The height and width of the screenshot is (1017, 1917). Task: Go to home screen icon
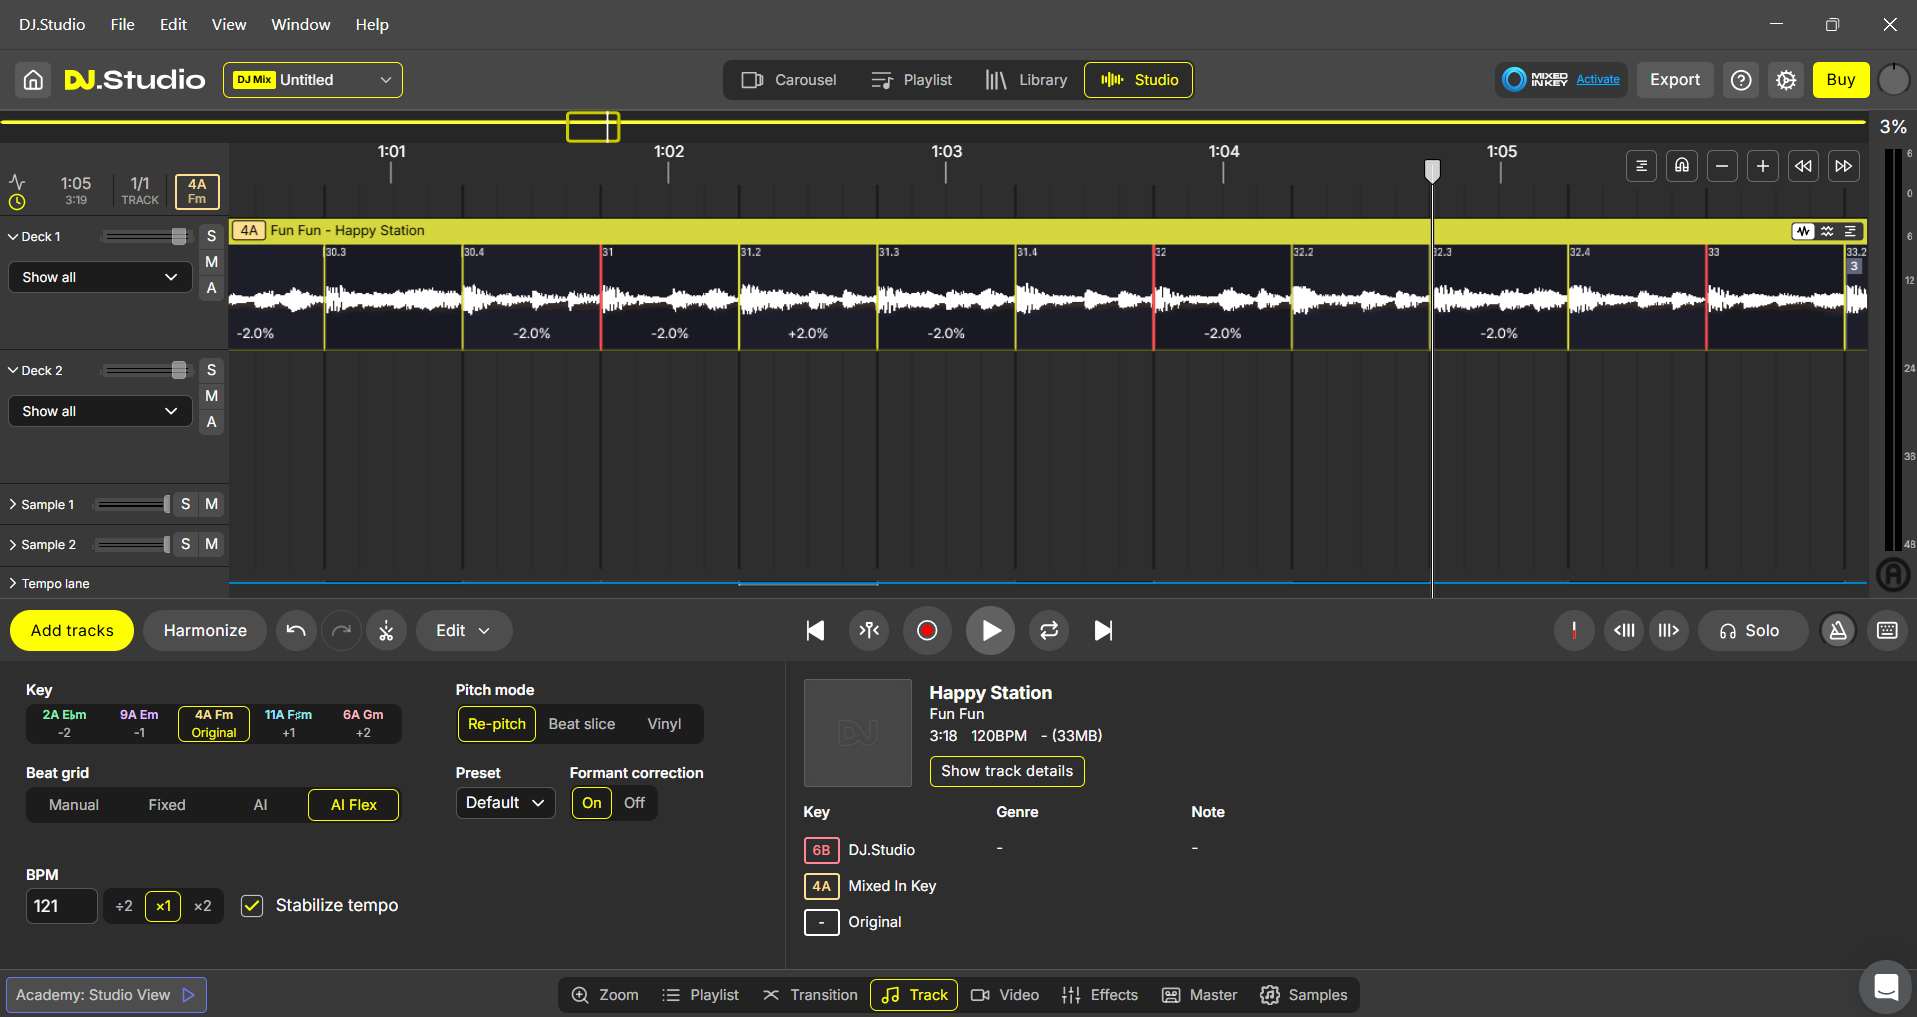click(x=33, y=80)
